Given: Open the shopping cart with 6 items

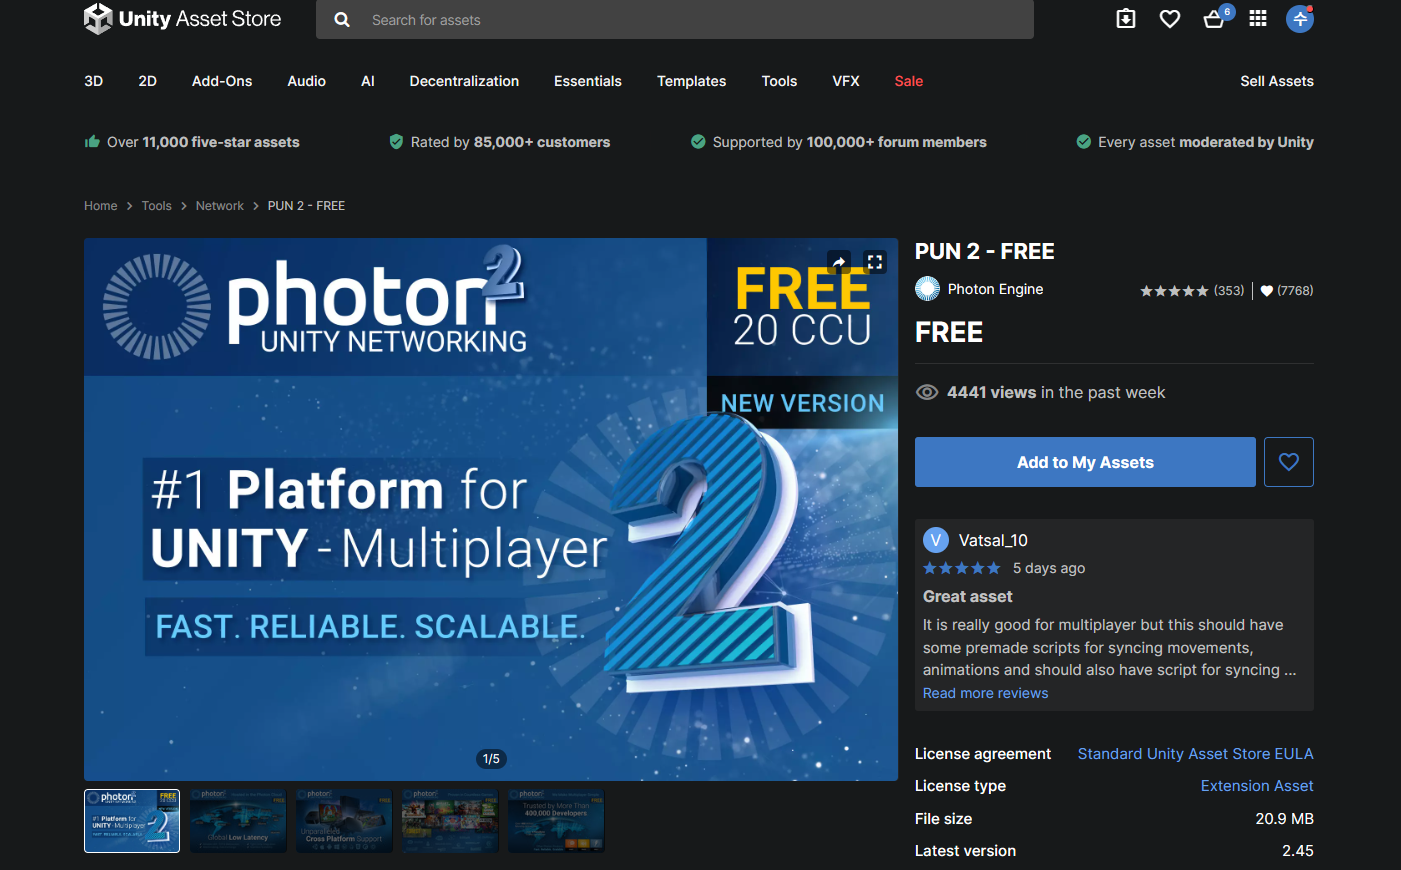Looking at the screenshot, I should 1216,17.
